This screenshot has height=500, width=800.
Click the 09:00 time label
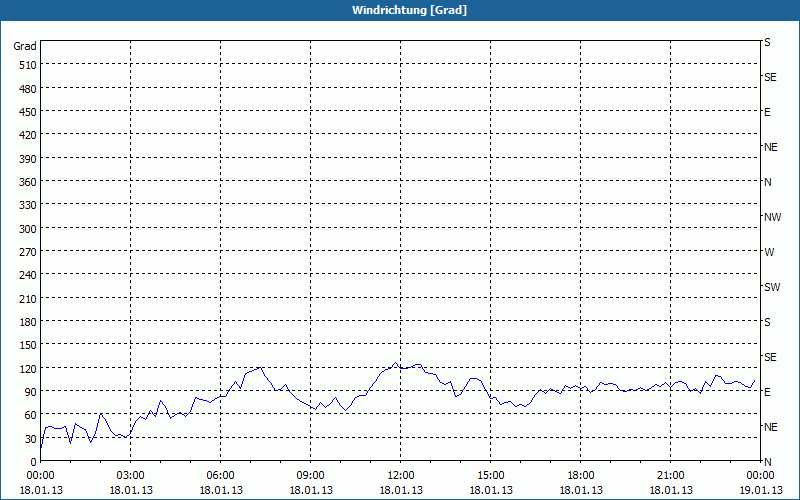pyautogui.click(x=311, y=476)
